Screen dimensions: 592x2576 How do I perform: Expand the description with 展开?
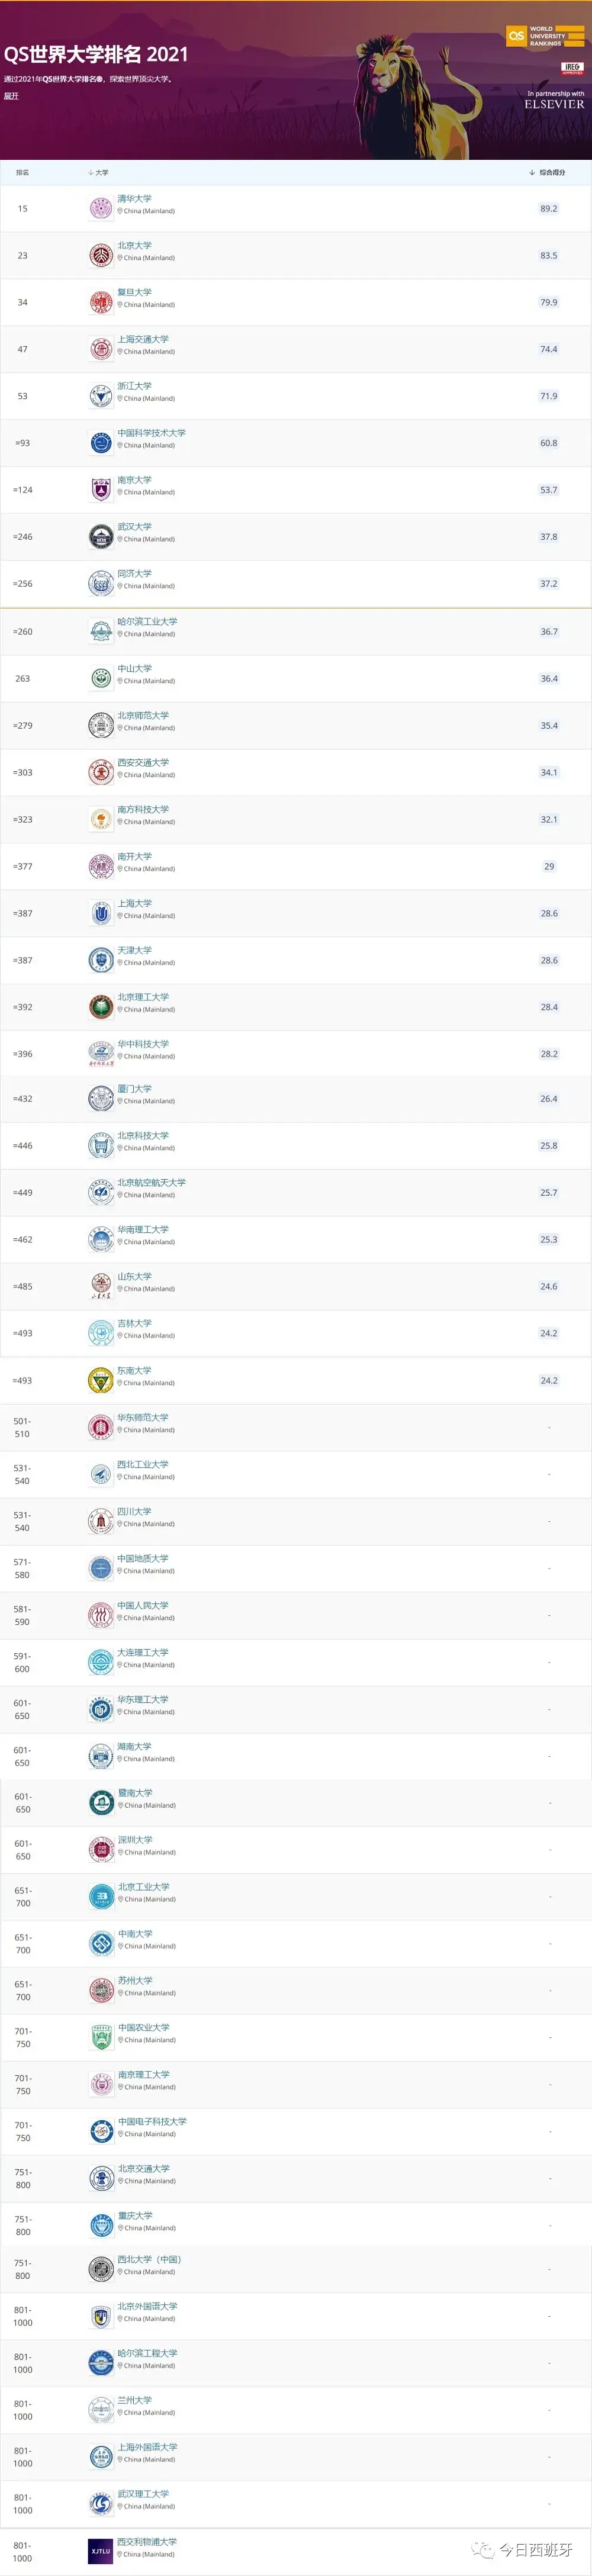pos(11,96)
